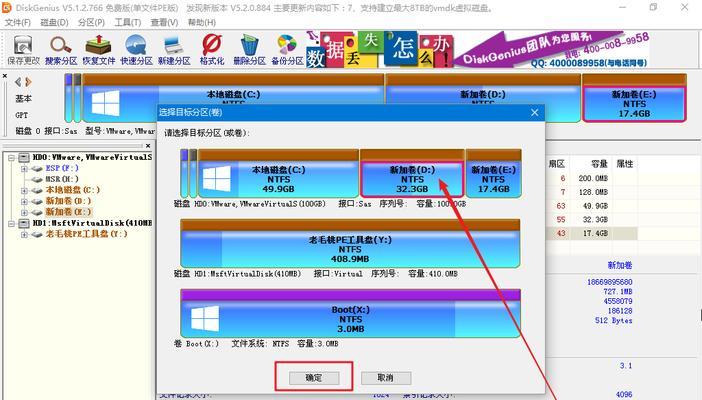Image resolution: width=702 pixels, height=400 pixels.
Task: Open the View (查看) menu
Action: pyautogui.click(x=164, y=22)
